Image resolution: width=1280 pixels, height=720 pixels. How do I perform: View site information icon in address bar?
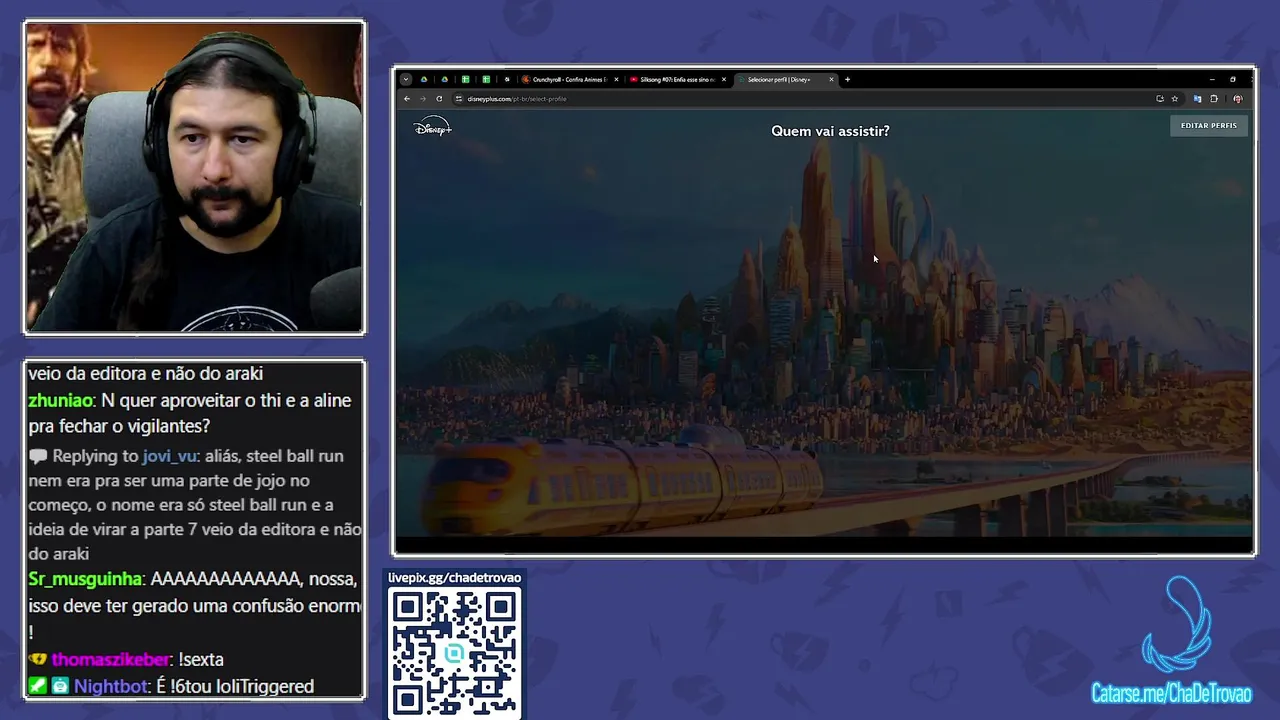[459, 99]
